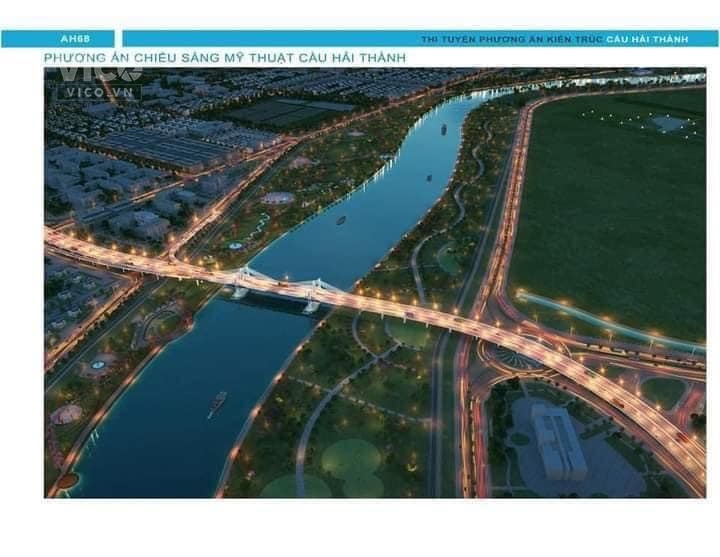Click the AH6B header label
This screenshot has width=720, height=557.
(75, 39)
